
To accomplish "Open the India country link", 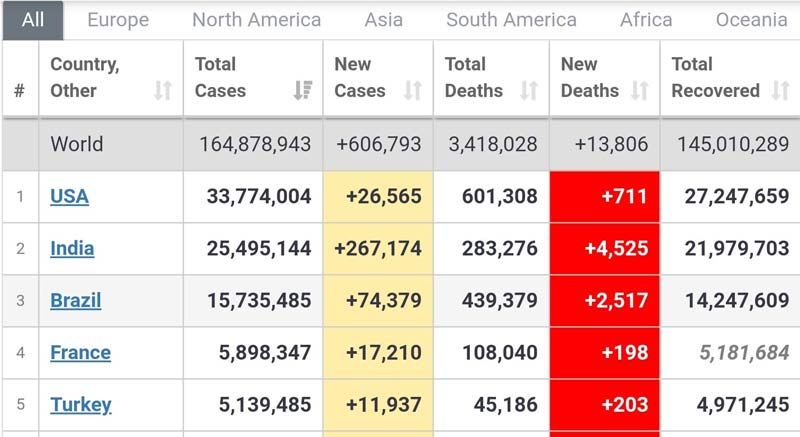I will 72,248.
